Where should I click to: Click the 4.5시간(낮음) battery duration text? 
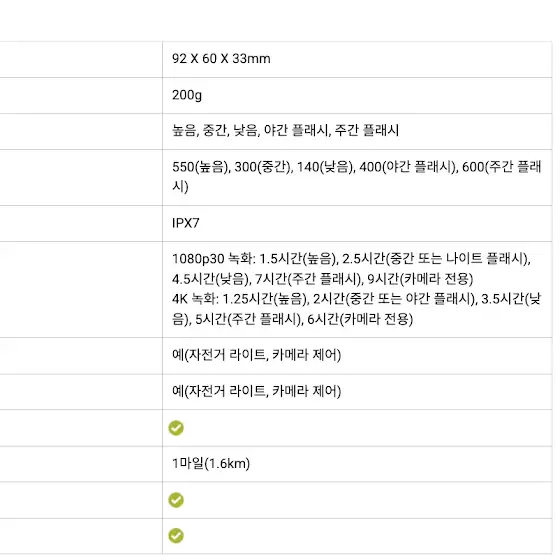(211, 279)
